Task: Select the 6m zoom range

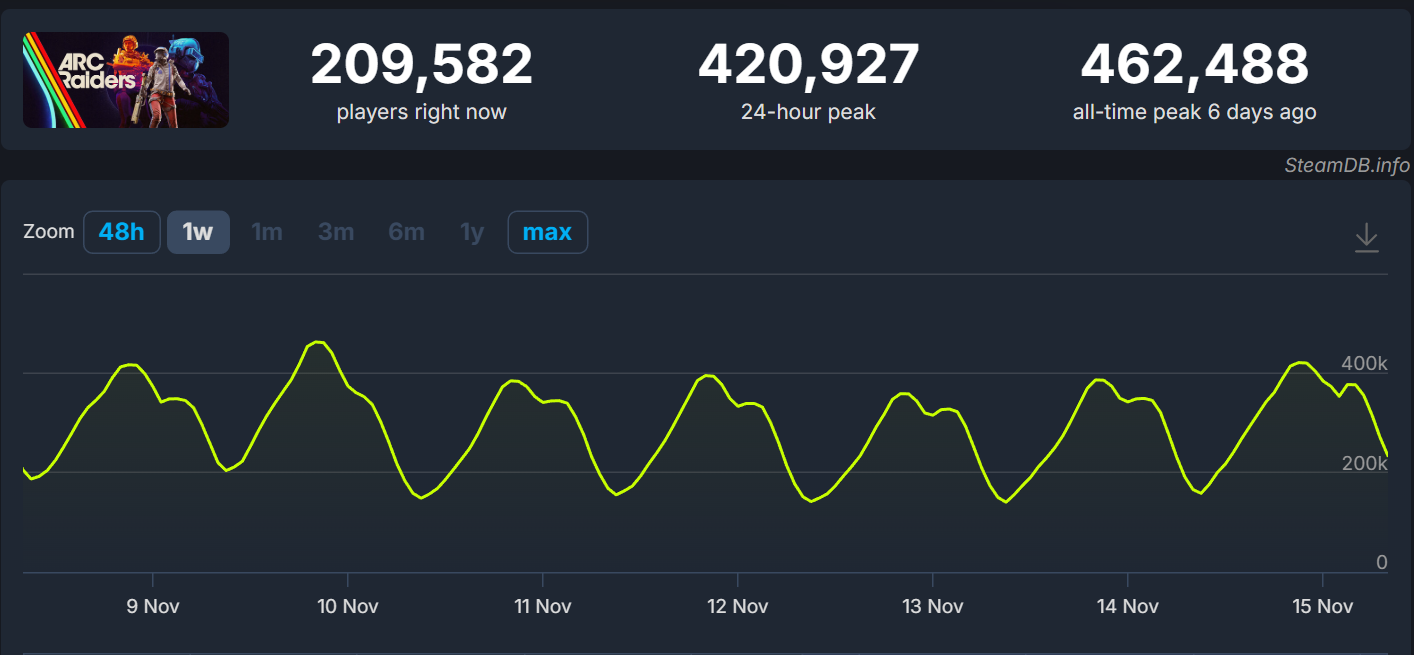Action: pos(406,232)
